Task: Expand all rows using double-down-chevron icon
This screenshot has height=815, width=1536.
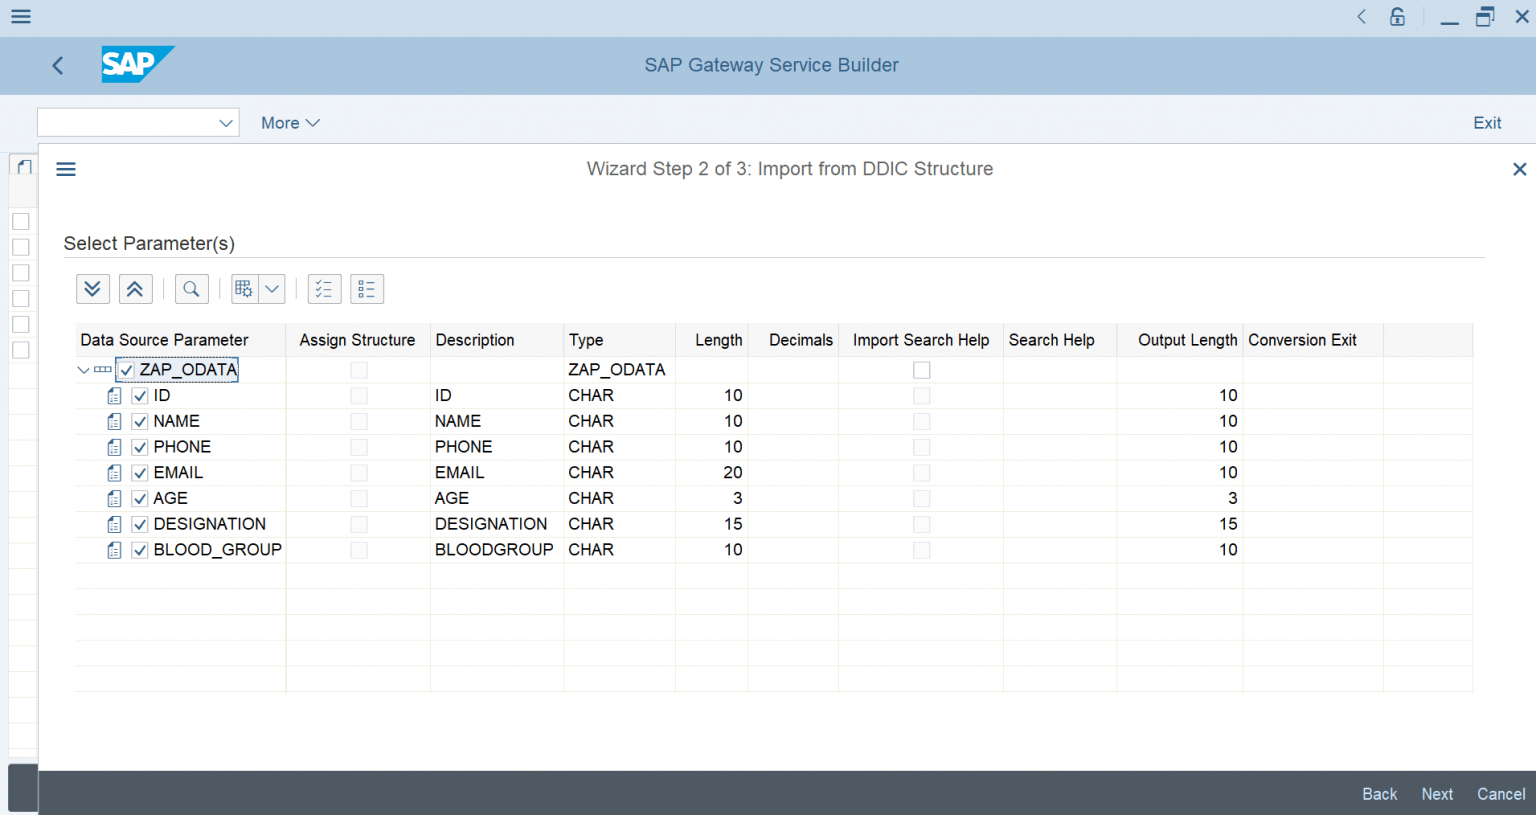Action: coord(93,288)
